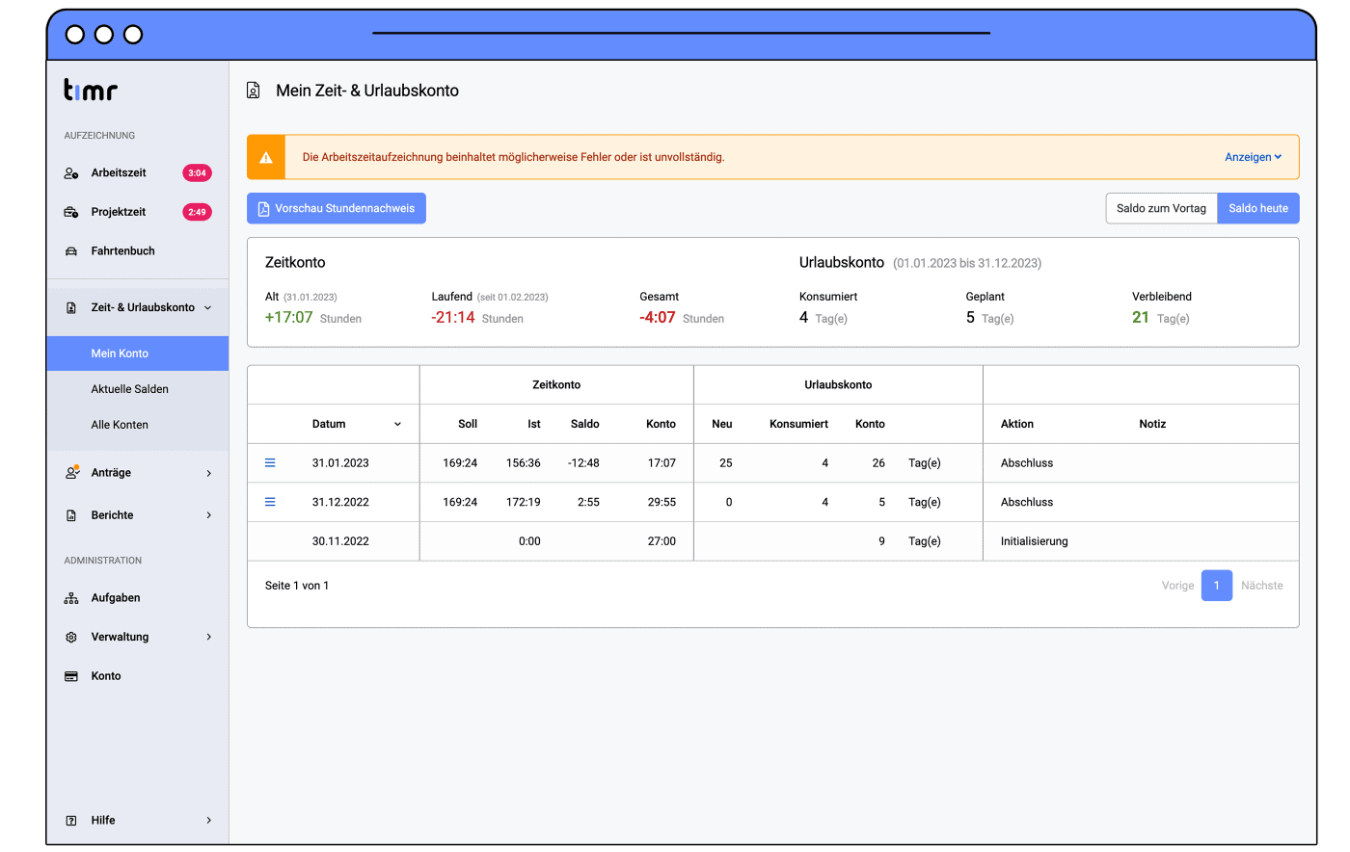Screen dimensions: 1350x852
Task: Expand the Verwaltung submenu chevron
Action: coord(208,637)
